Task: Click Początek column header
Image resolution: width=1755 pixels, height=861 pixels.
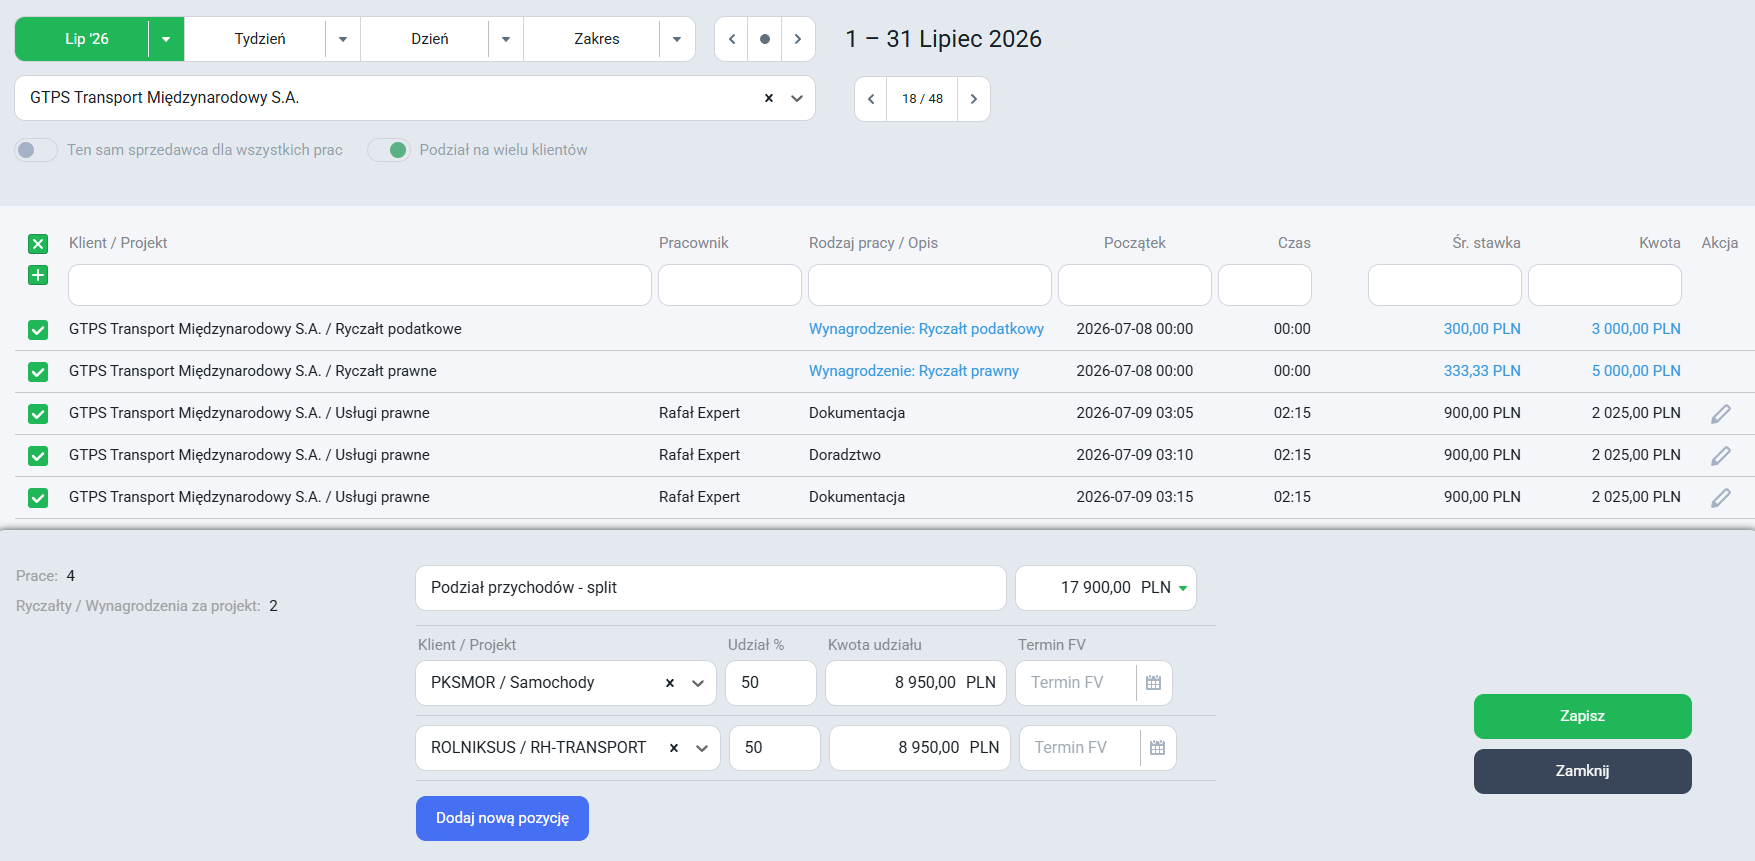Action: (1135, 243)
